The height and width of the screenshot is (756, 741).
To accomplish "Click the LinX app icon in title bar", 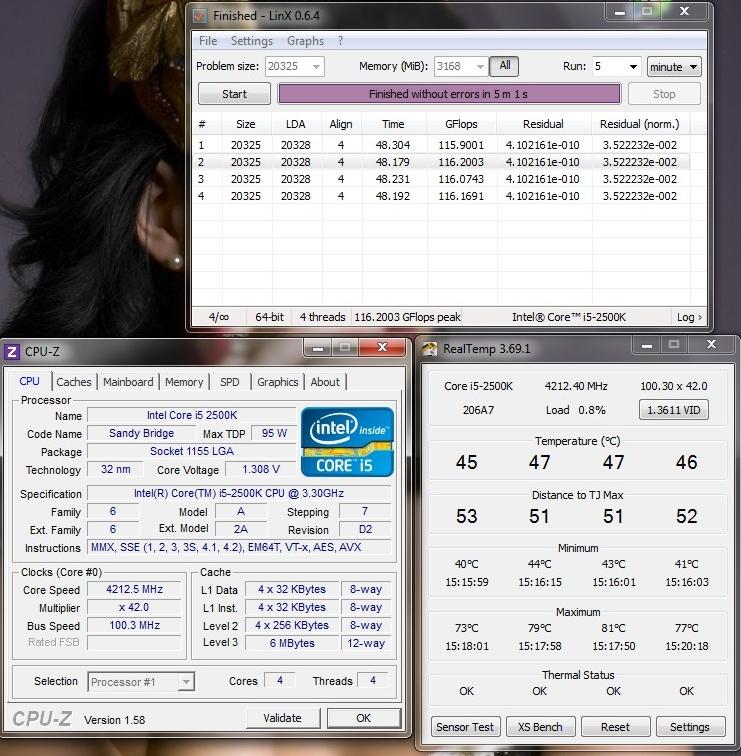I will click(199, 15).
